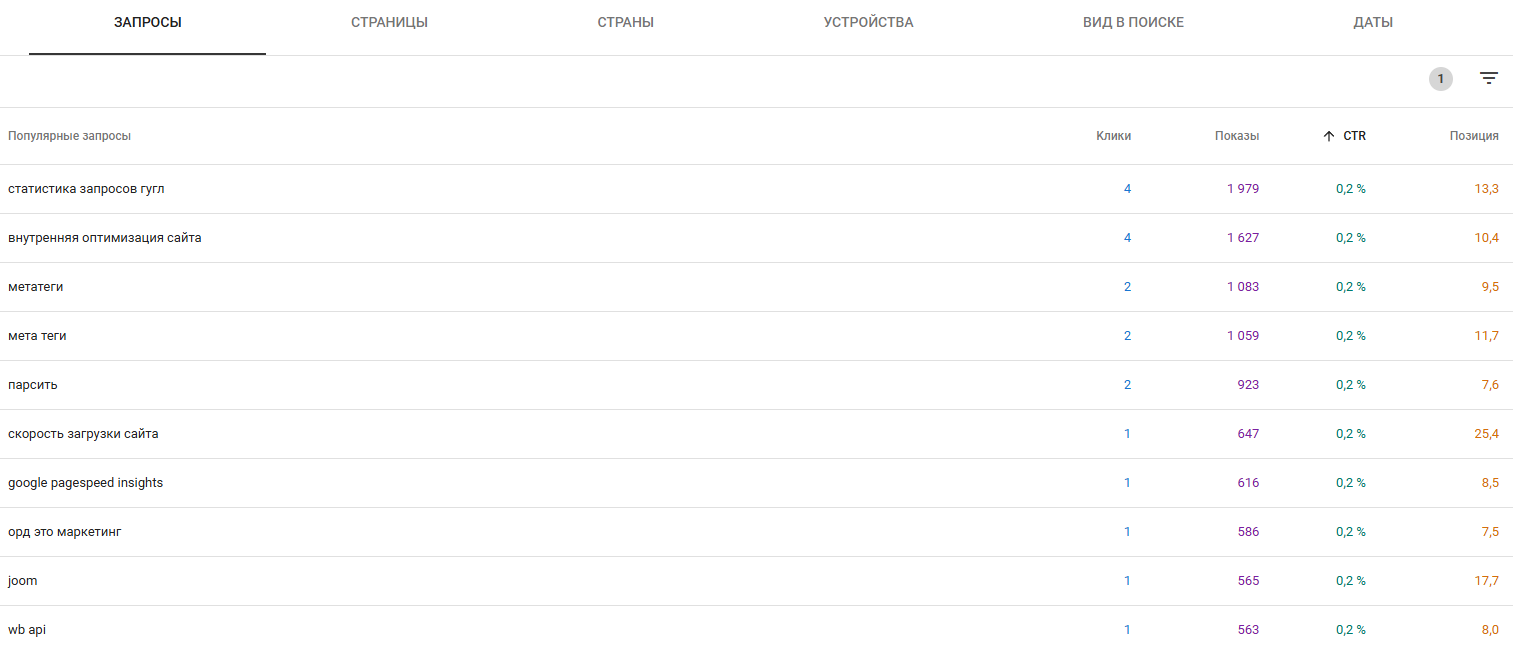Click the CTR sort arrow icon
Image resolution: width=1513 pixels, height=649 pixels.
pyautogui.click(x=1328, y=136)
